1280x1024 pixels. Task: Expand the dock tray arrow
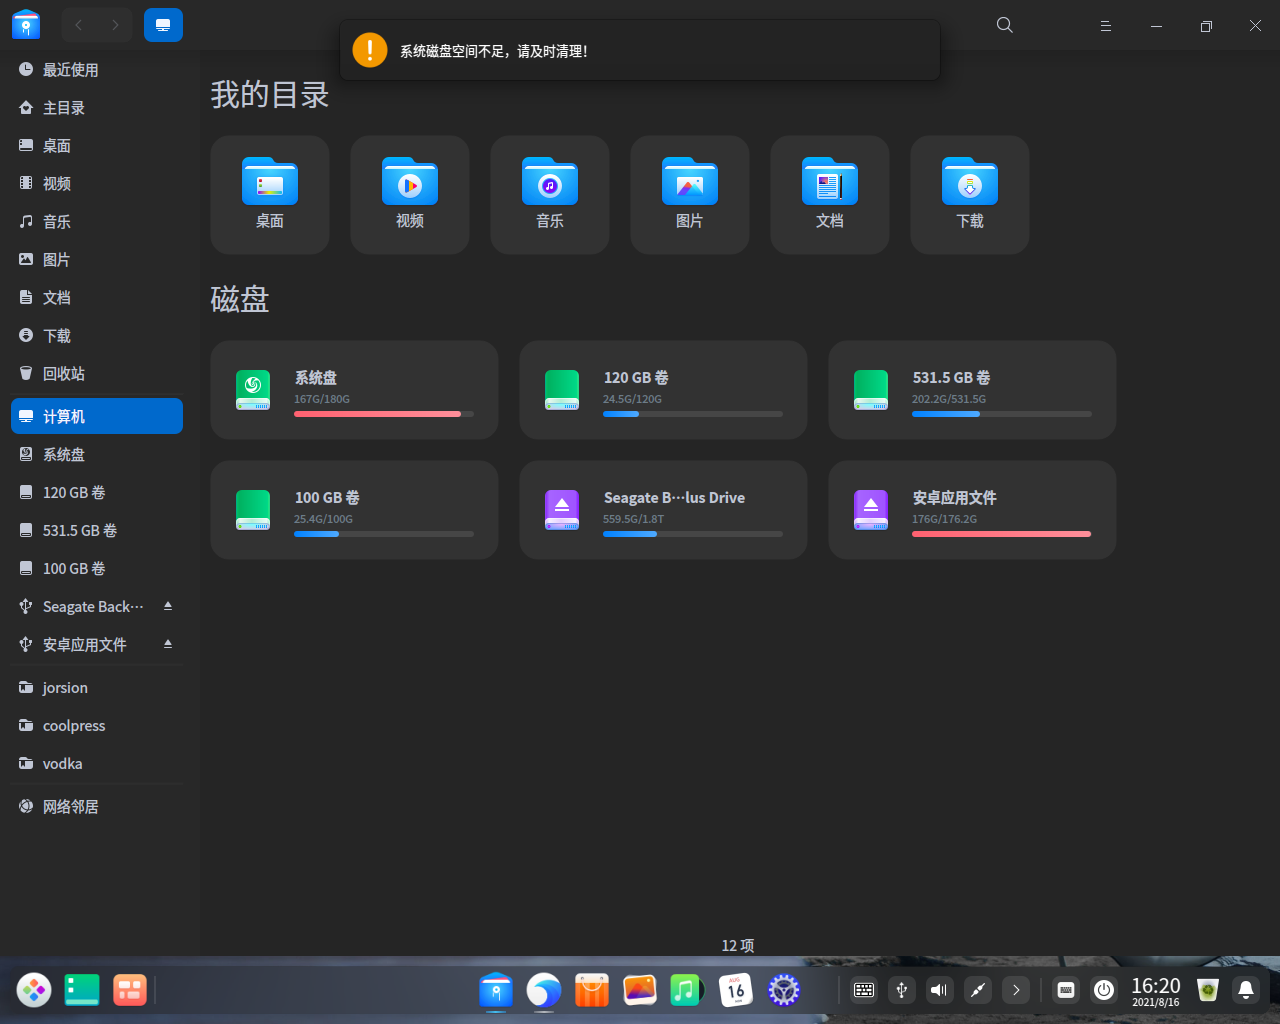1016,990
